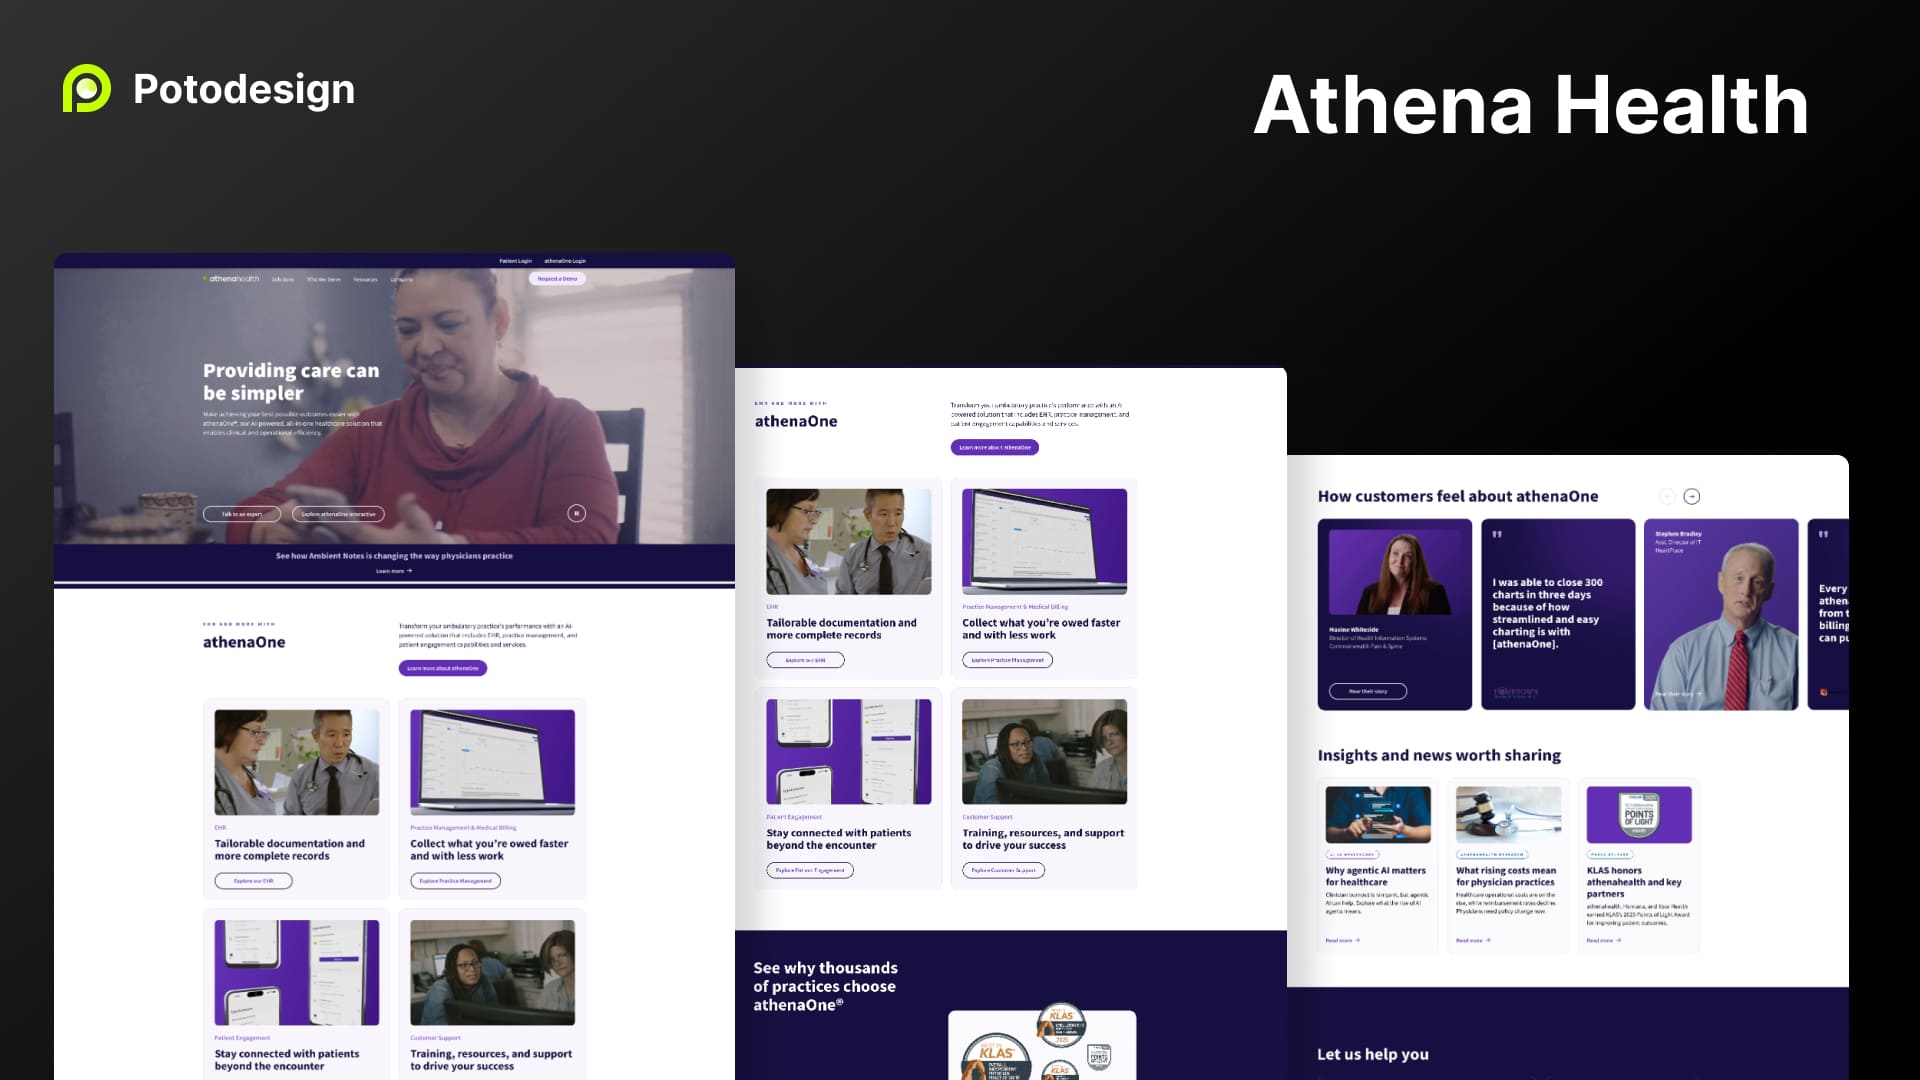Click Read more on rising costs article
This screenshot has height=1080, width=1920.
click(x=1473, y=941)
